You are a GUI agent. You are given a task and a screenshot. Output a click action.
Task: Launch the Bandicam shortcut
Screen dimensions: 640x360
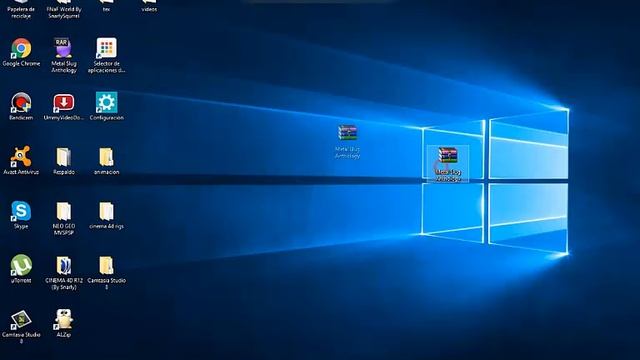(x=21, y=106)
